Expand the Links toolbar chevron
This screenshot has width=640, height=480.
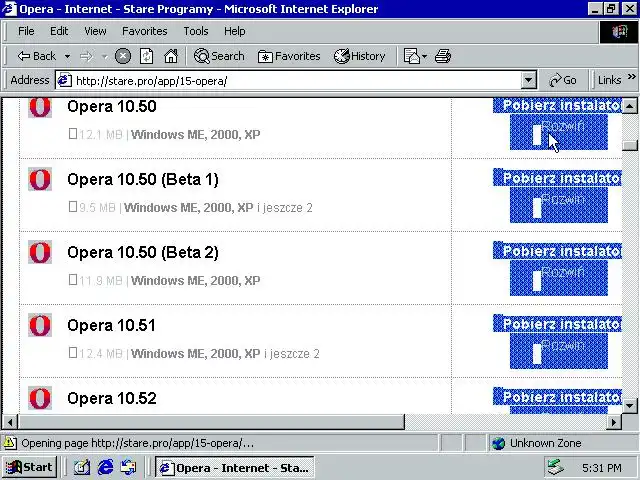631,77
